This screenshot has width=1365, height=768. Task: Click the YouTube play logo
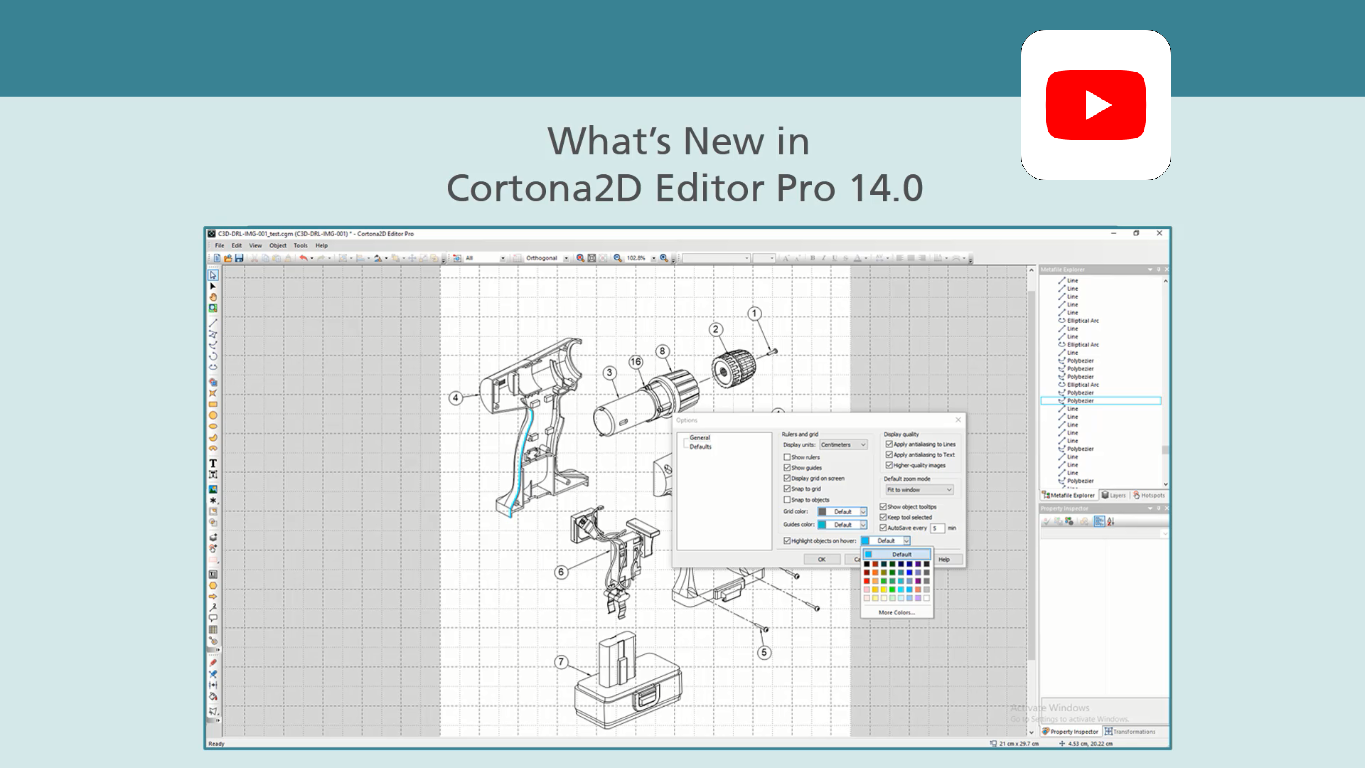pos(1095,105)
